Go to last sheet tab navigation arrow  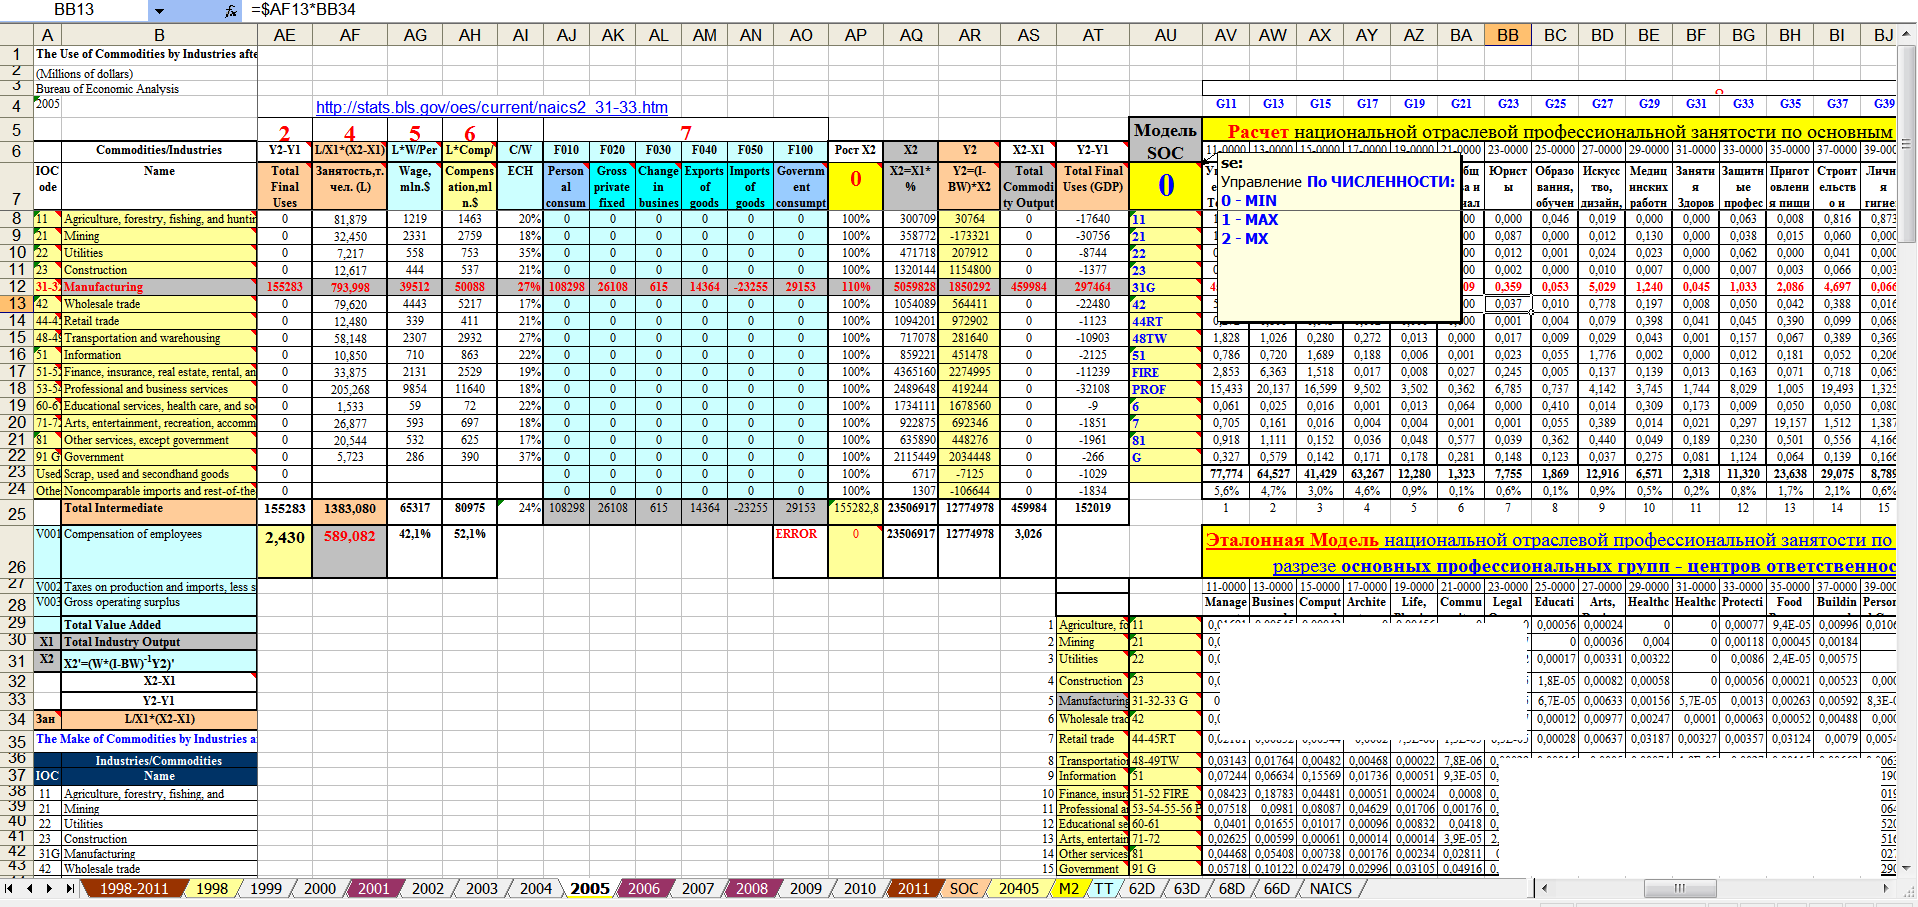[69, 888]
